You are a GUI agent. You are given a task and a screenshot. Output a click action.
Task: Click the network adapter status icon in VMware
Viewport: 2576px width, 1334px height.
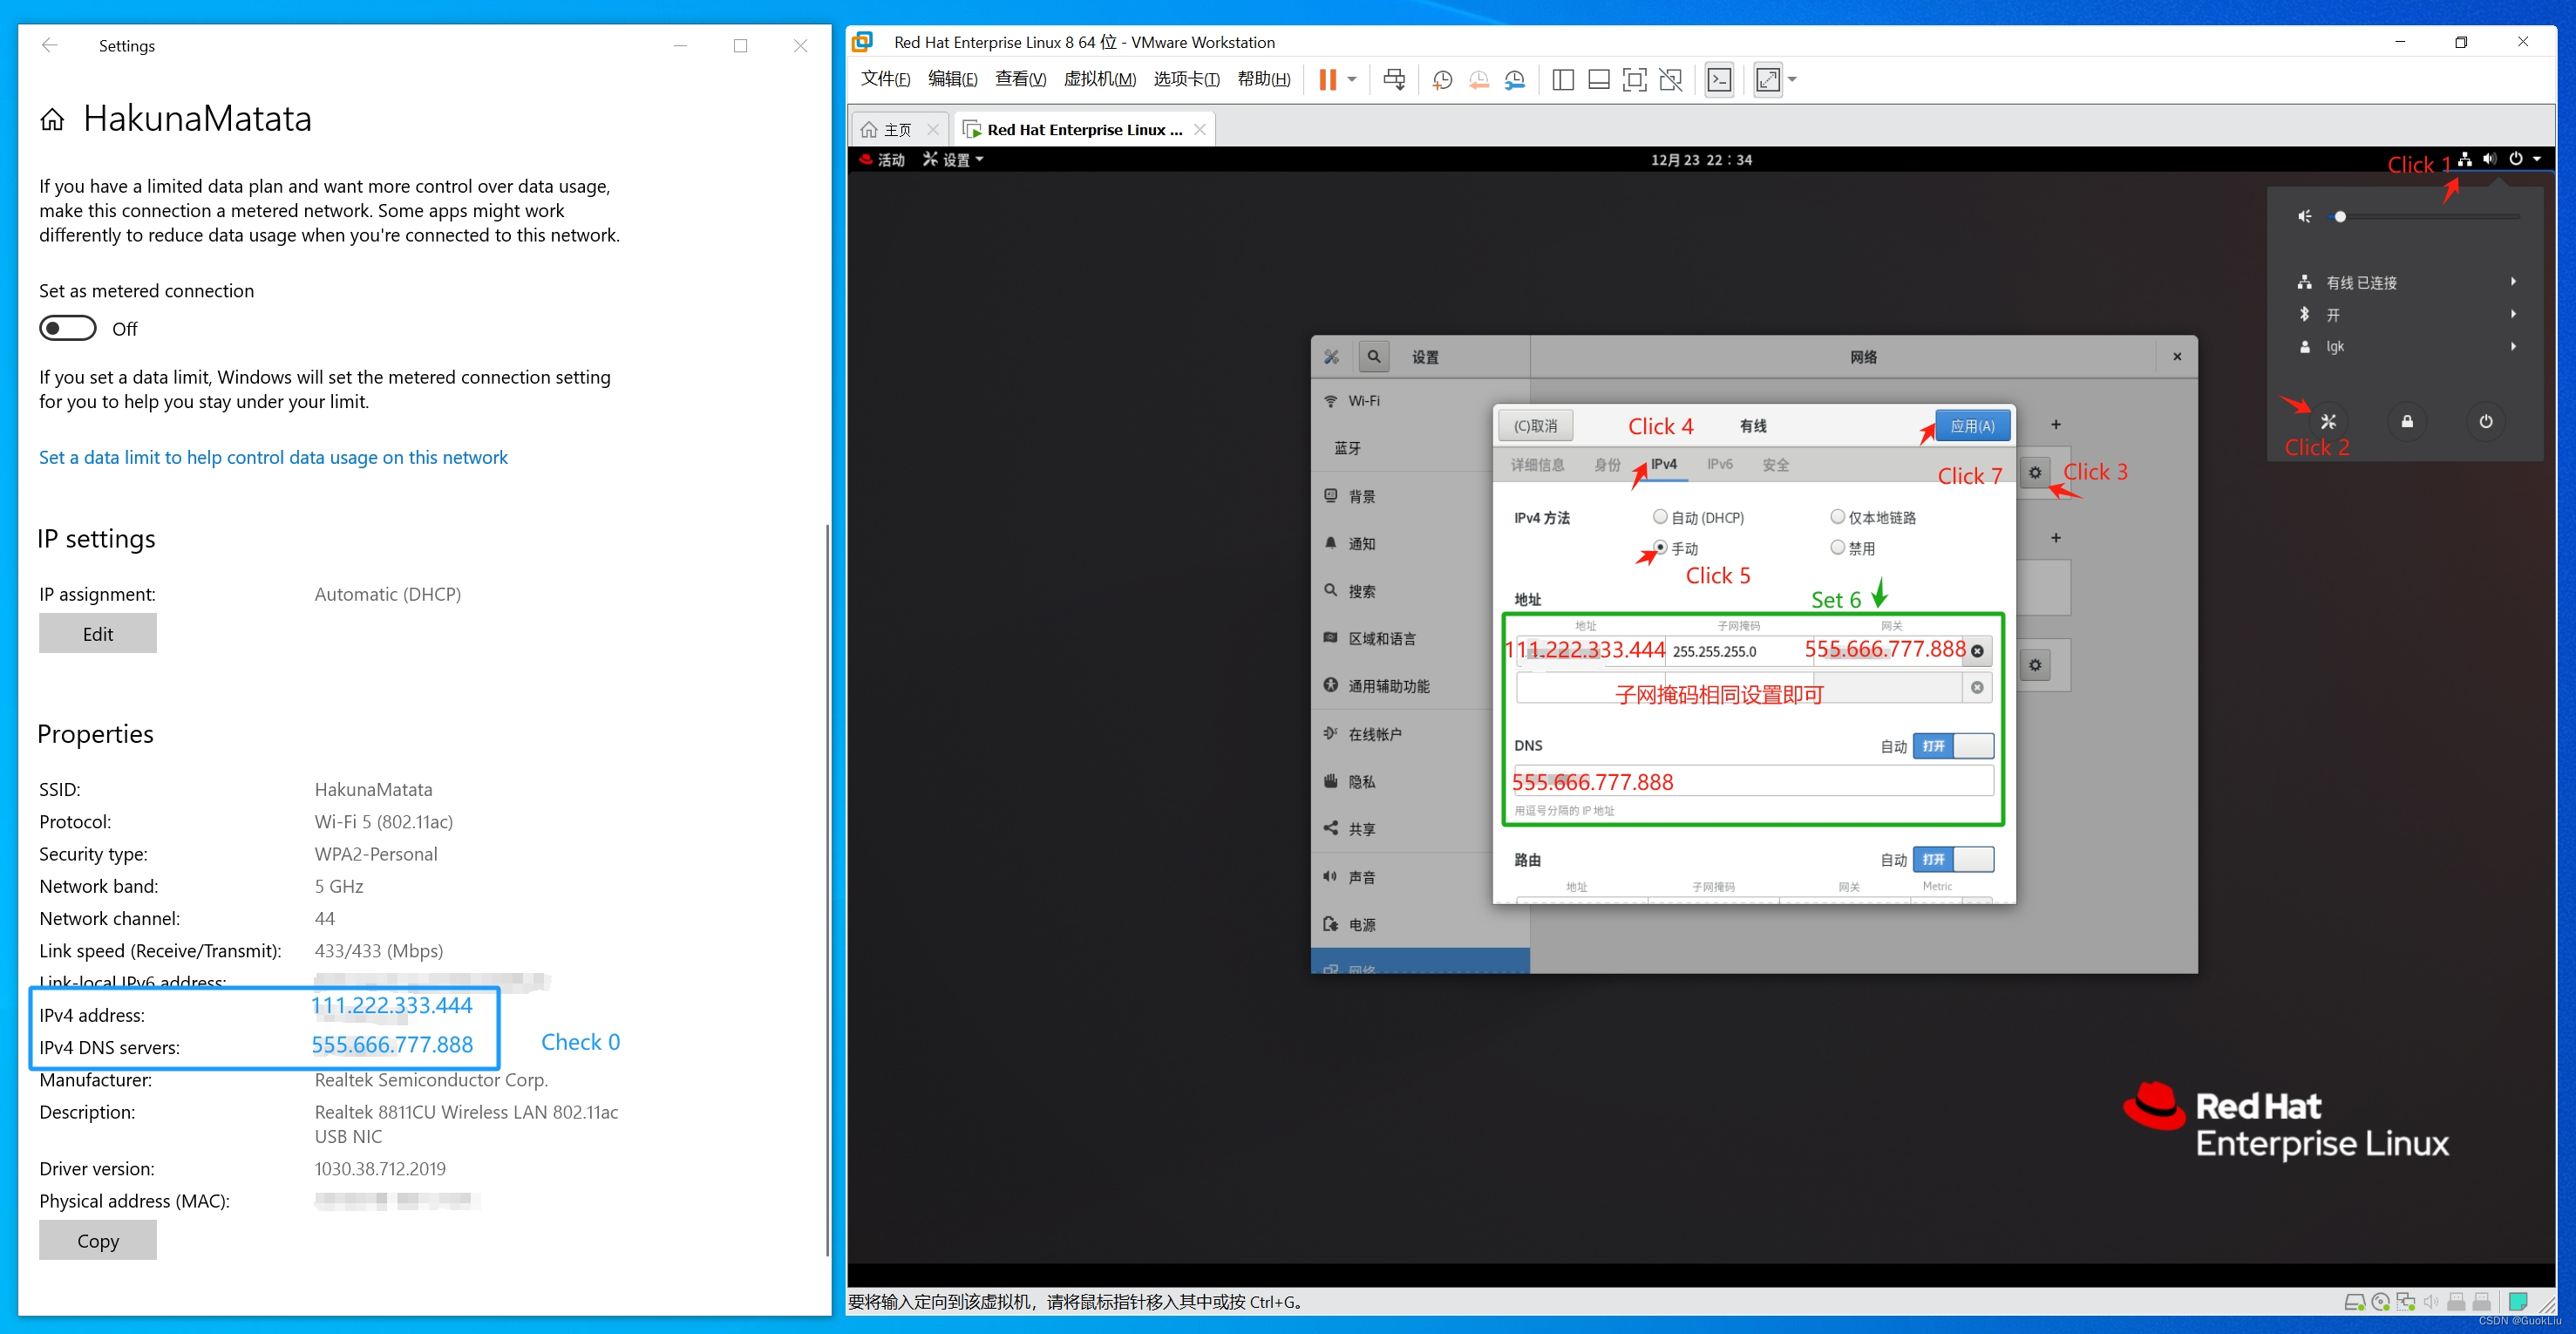pos(2405,1301)
